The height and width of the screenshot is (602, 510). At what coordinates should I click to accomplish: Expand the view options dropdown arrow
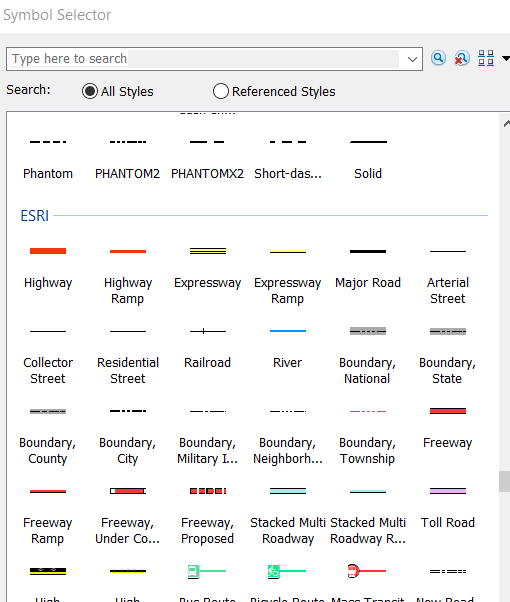pyautogui.click(x=506, y=58)
